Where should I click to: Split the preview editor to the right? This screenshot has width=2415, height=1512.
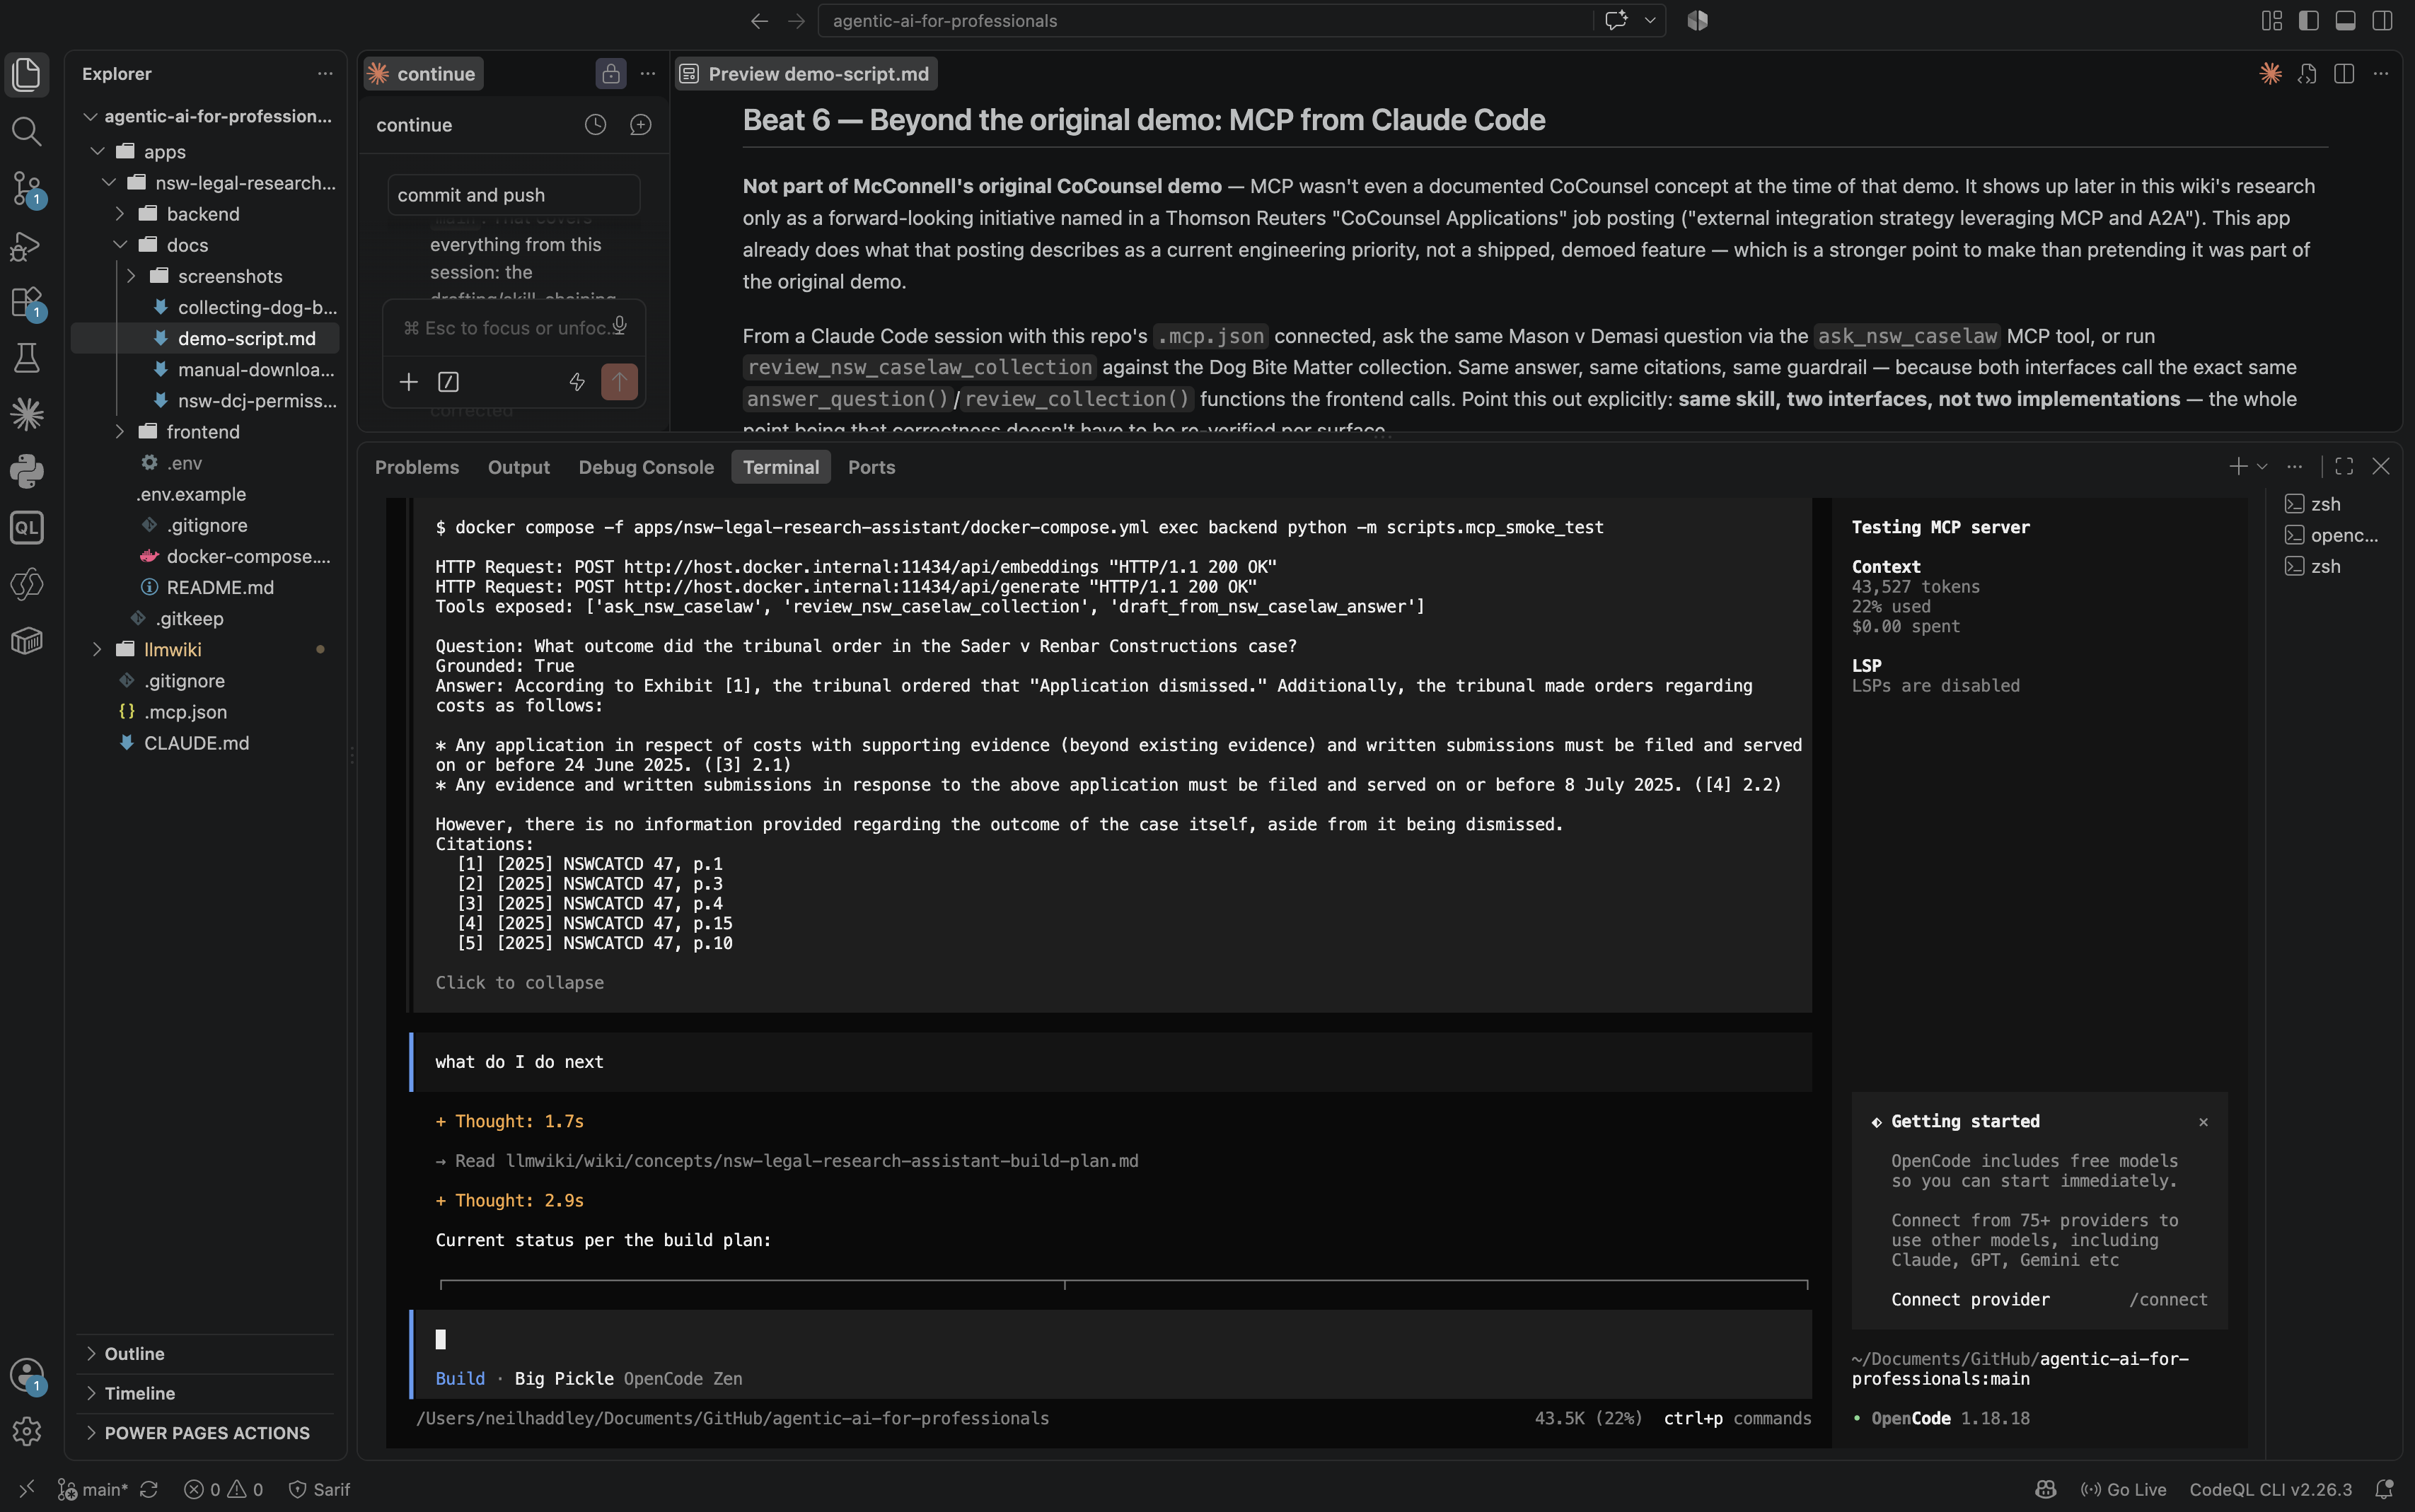tap(2344, 74)
